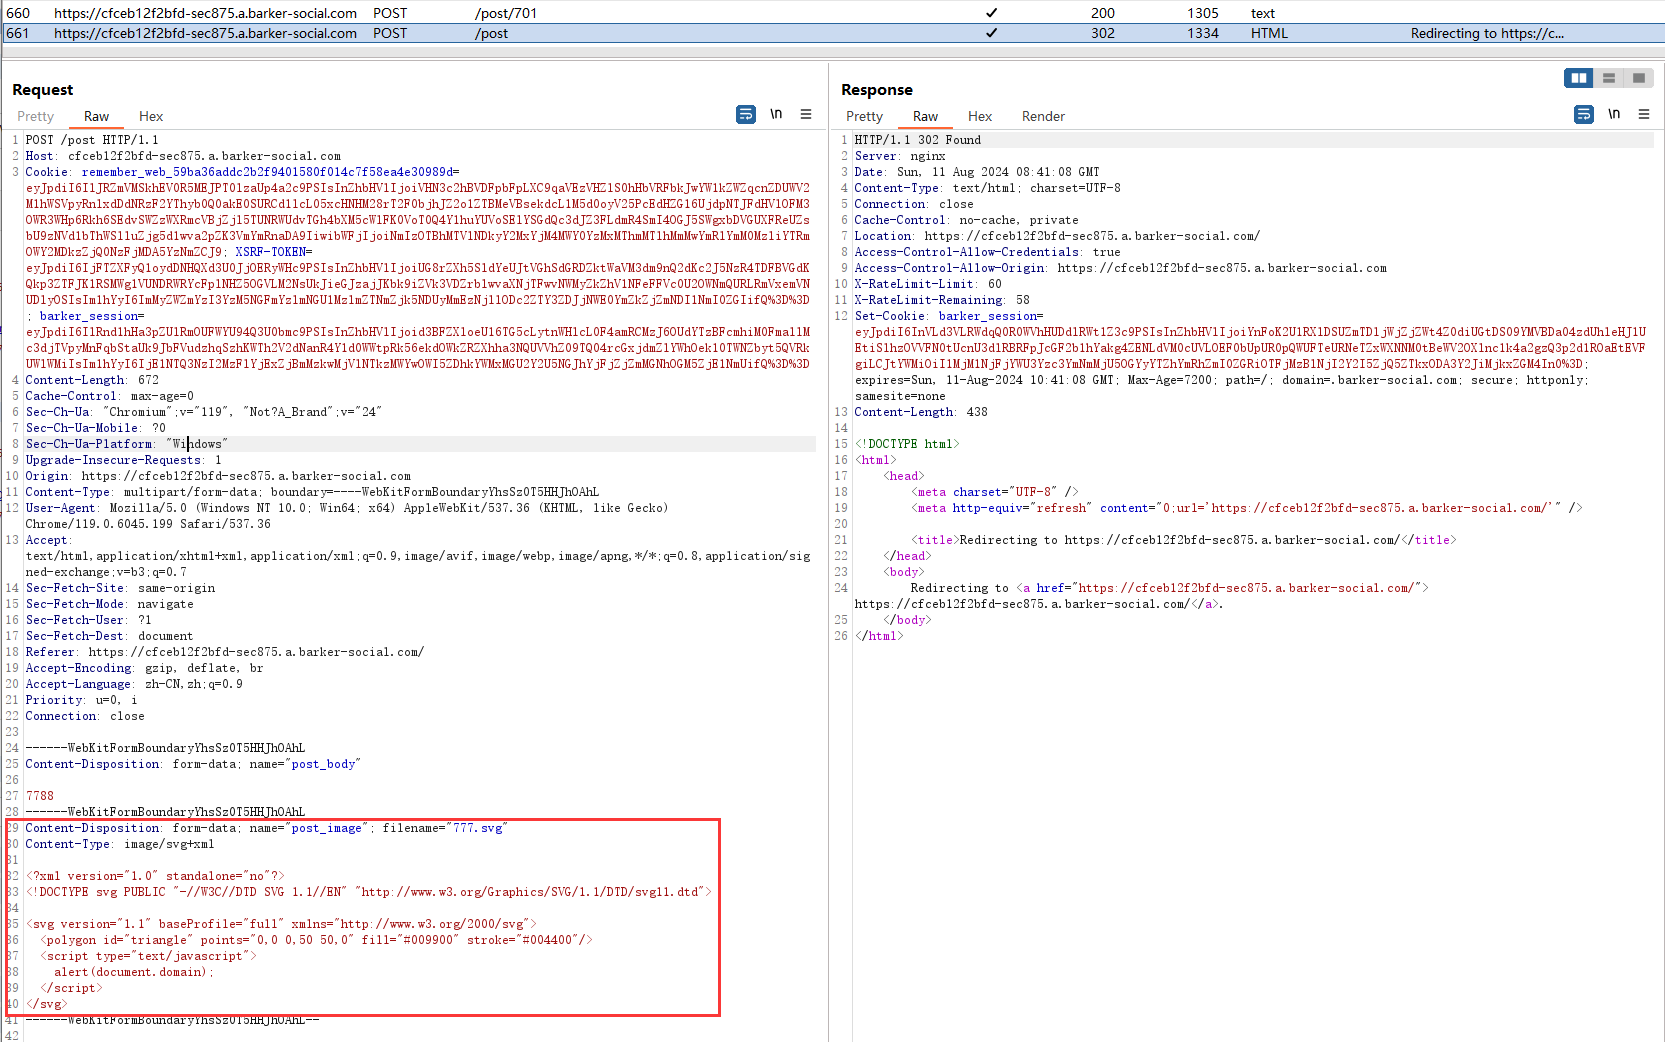Click the Host header in the request

pyautogui.click(x=183, y=156)
